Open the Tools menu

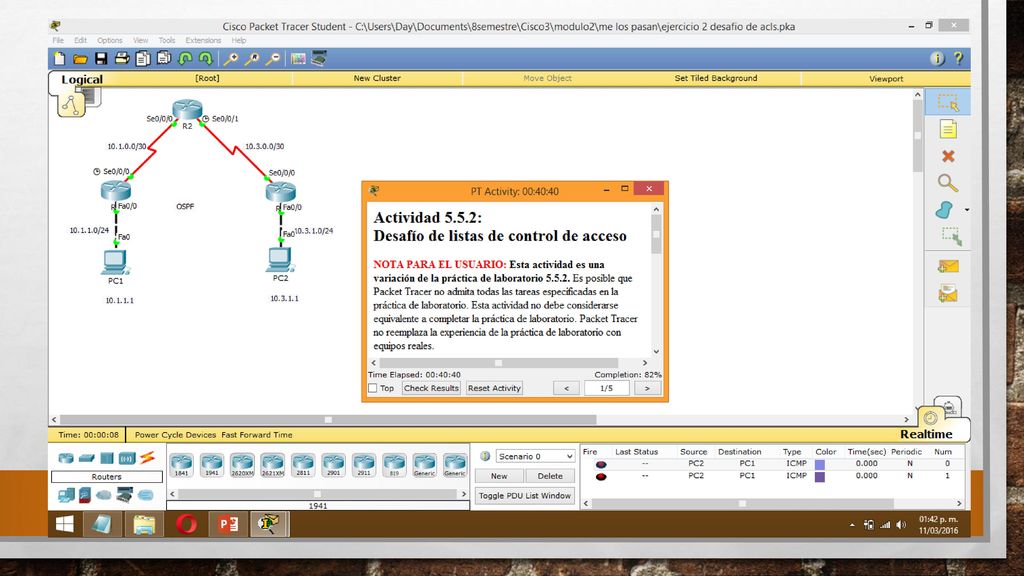(167, 40)
